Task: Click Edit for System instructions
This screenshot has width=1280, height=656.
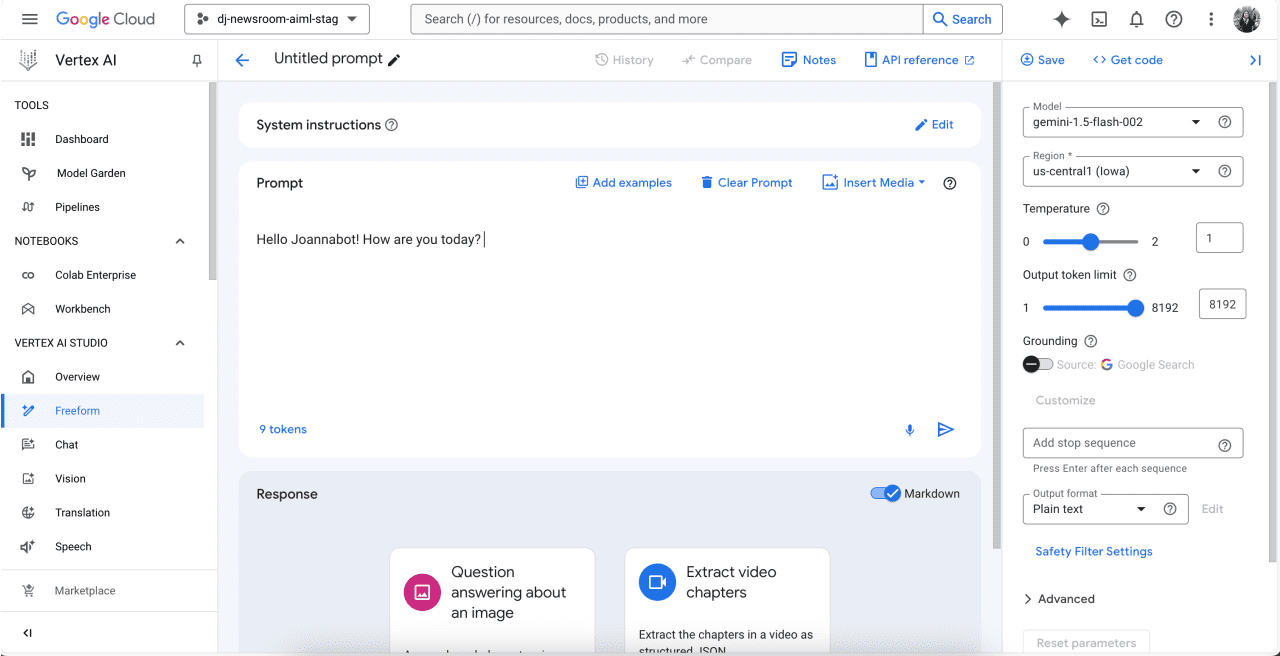Action: click(x=934, y=125)
